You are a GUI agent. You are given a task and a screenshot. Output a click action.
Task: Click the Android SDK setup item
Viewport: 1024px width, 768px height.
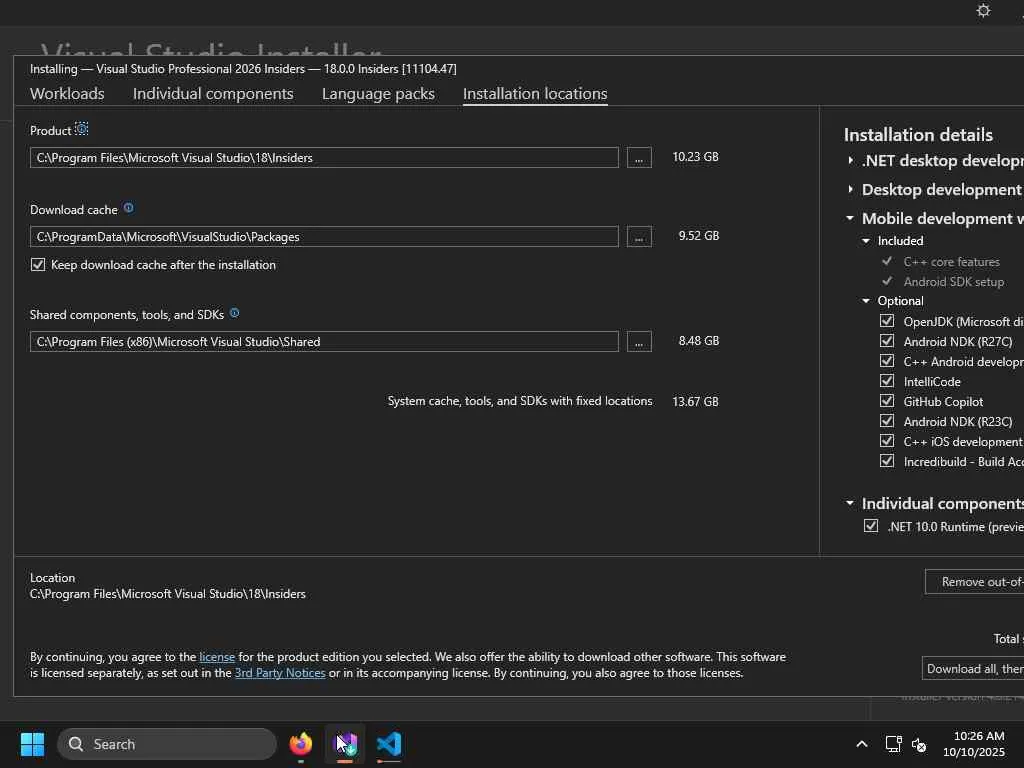tap(953, 281)
